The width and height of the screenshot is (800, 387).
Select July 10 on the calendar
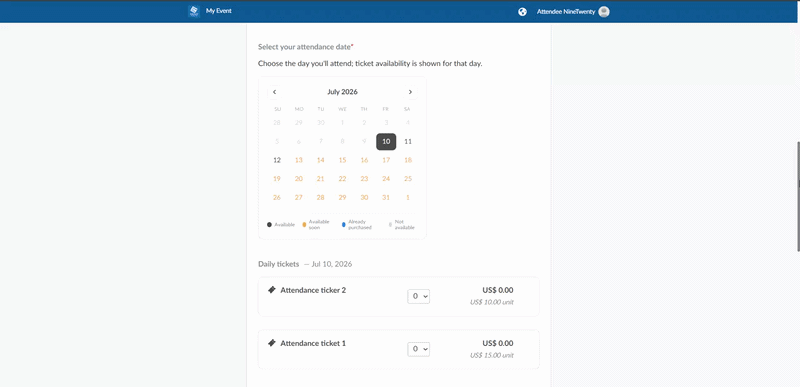386,142
